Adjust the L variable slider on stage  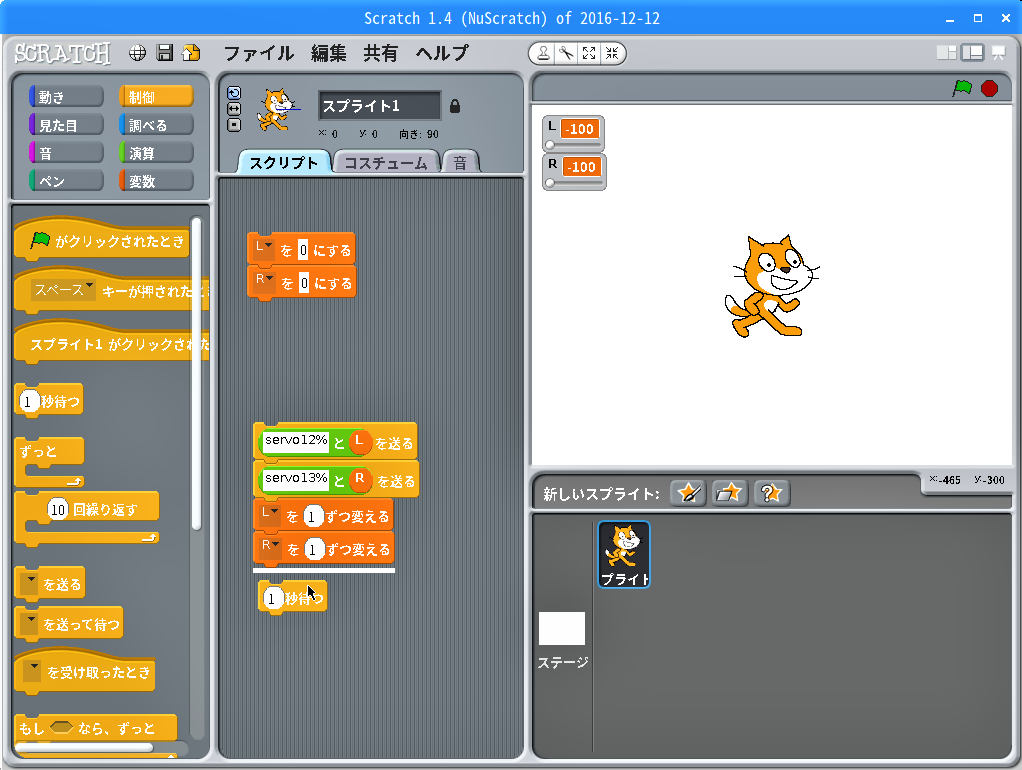click(574, 145)
